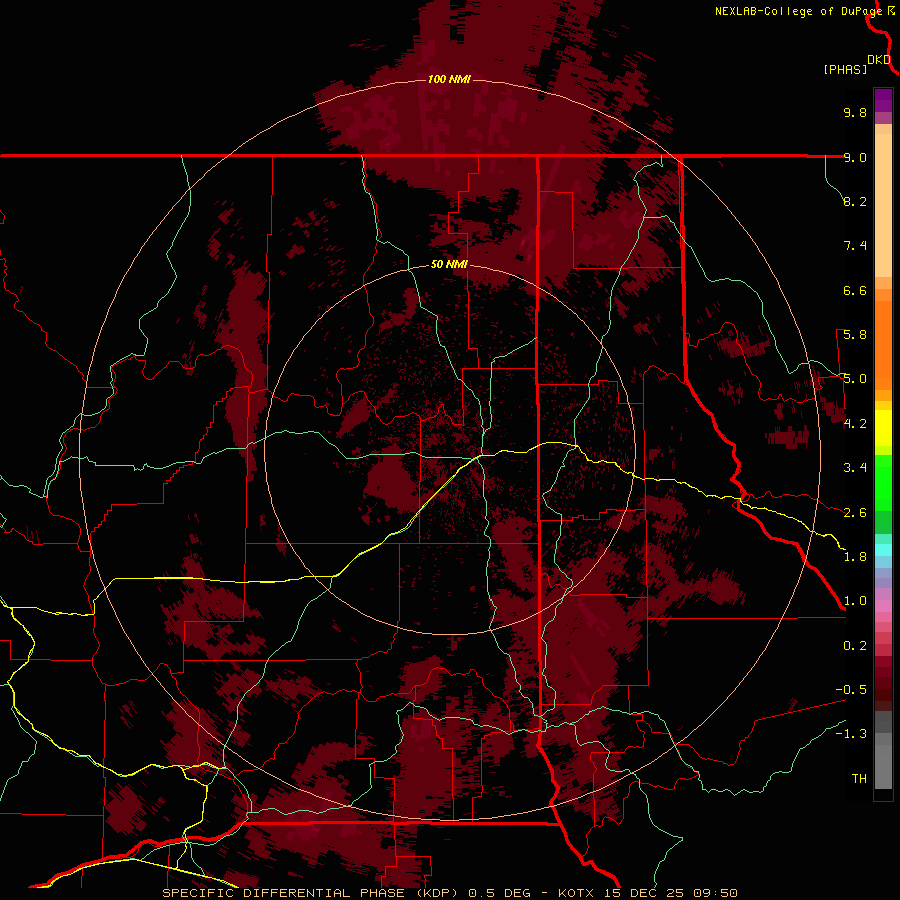Click the 100 NMI range ring label

449,79
